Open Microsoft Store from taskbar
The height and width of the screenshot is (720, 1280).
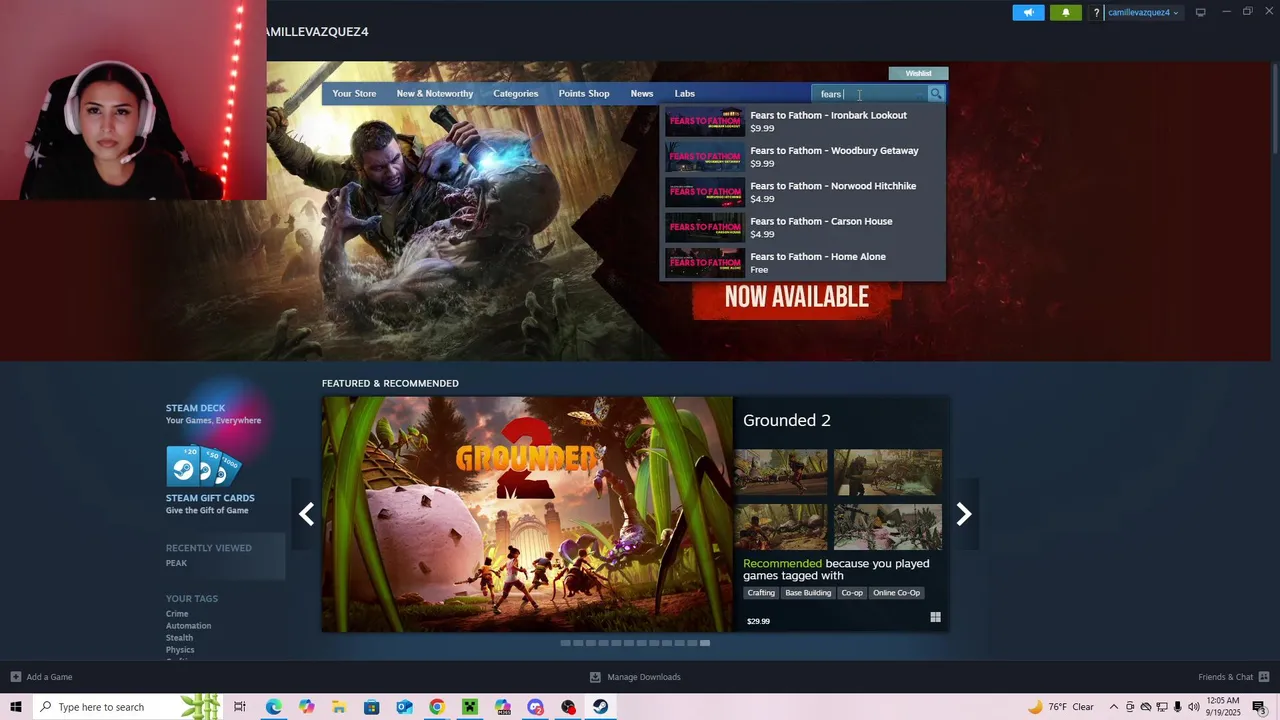click(x=371, y=707)
